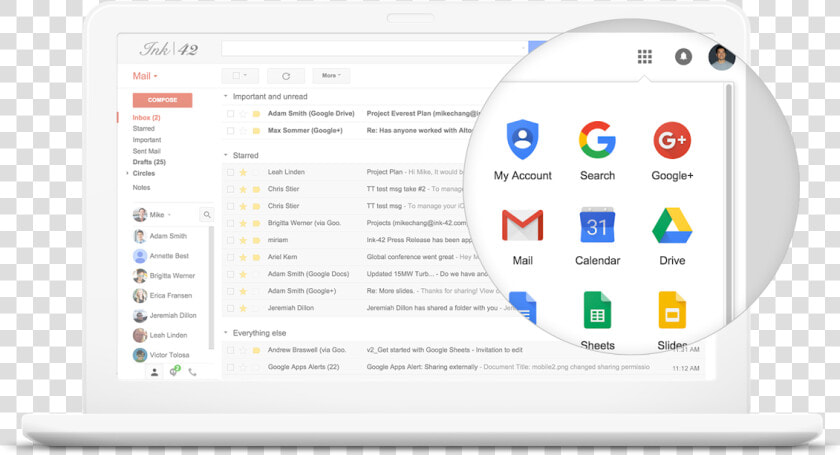Image resolution: width=840 pixels, height=455 pixels.
Task: Open the Google apps grid launcher
Action: [644, 56]
